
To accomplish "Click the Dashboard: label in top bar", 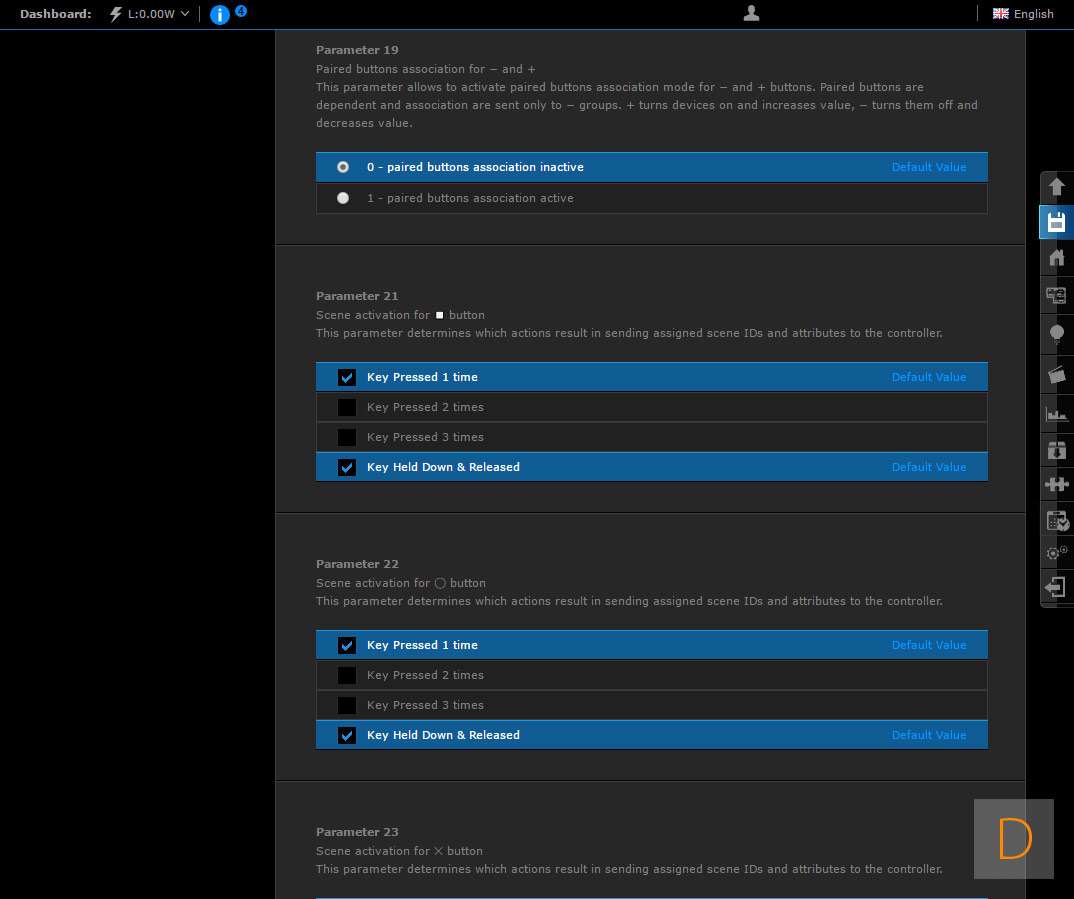I will (55, 14).
